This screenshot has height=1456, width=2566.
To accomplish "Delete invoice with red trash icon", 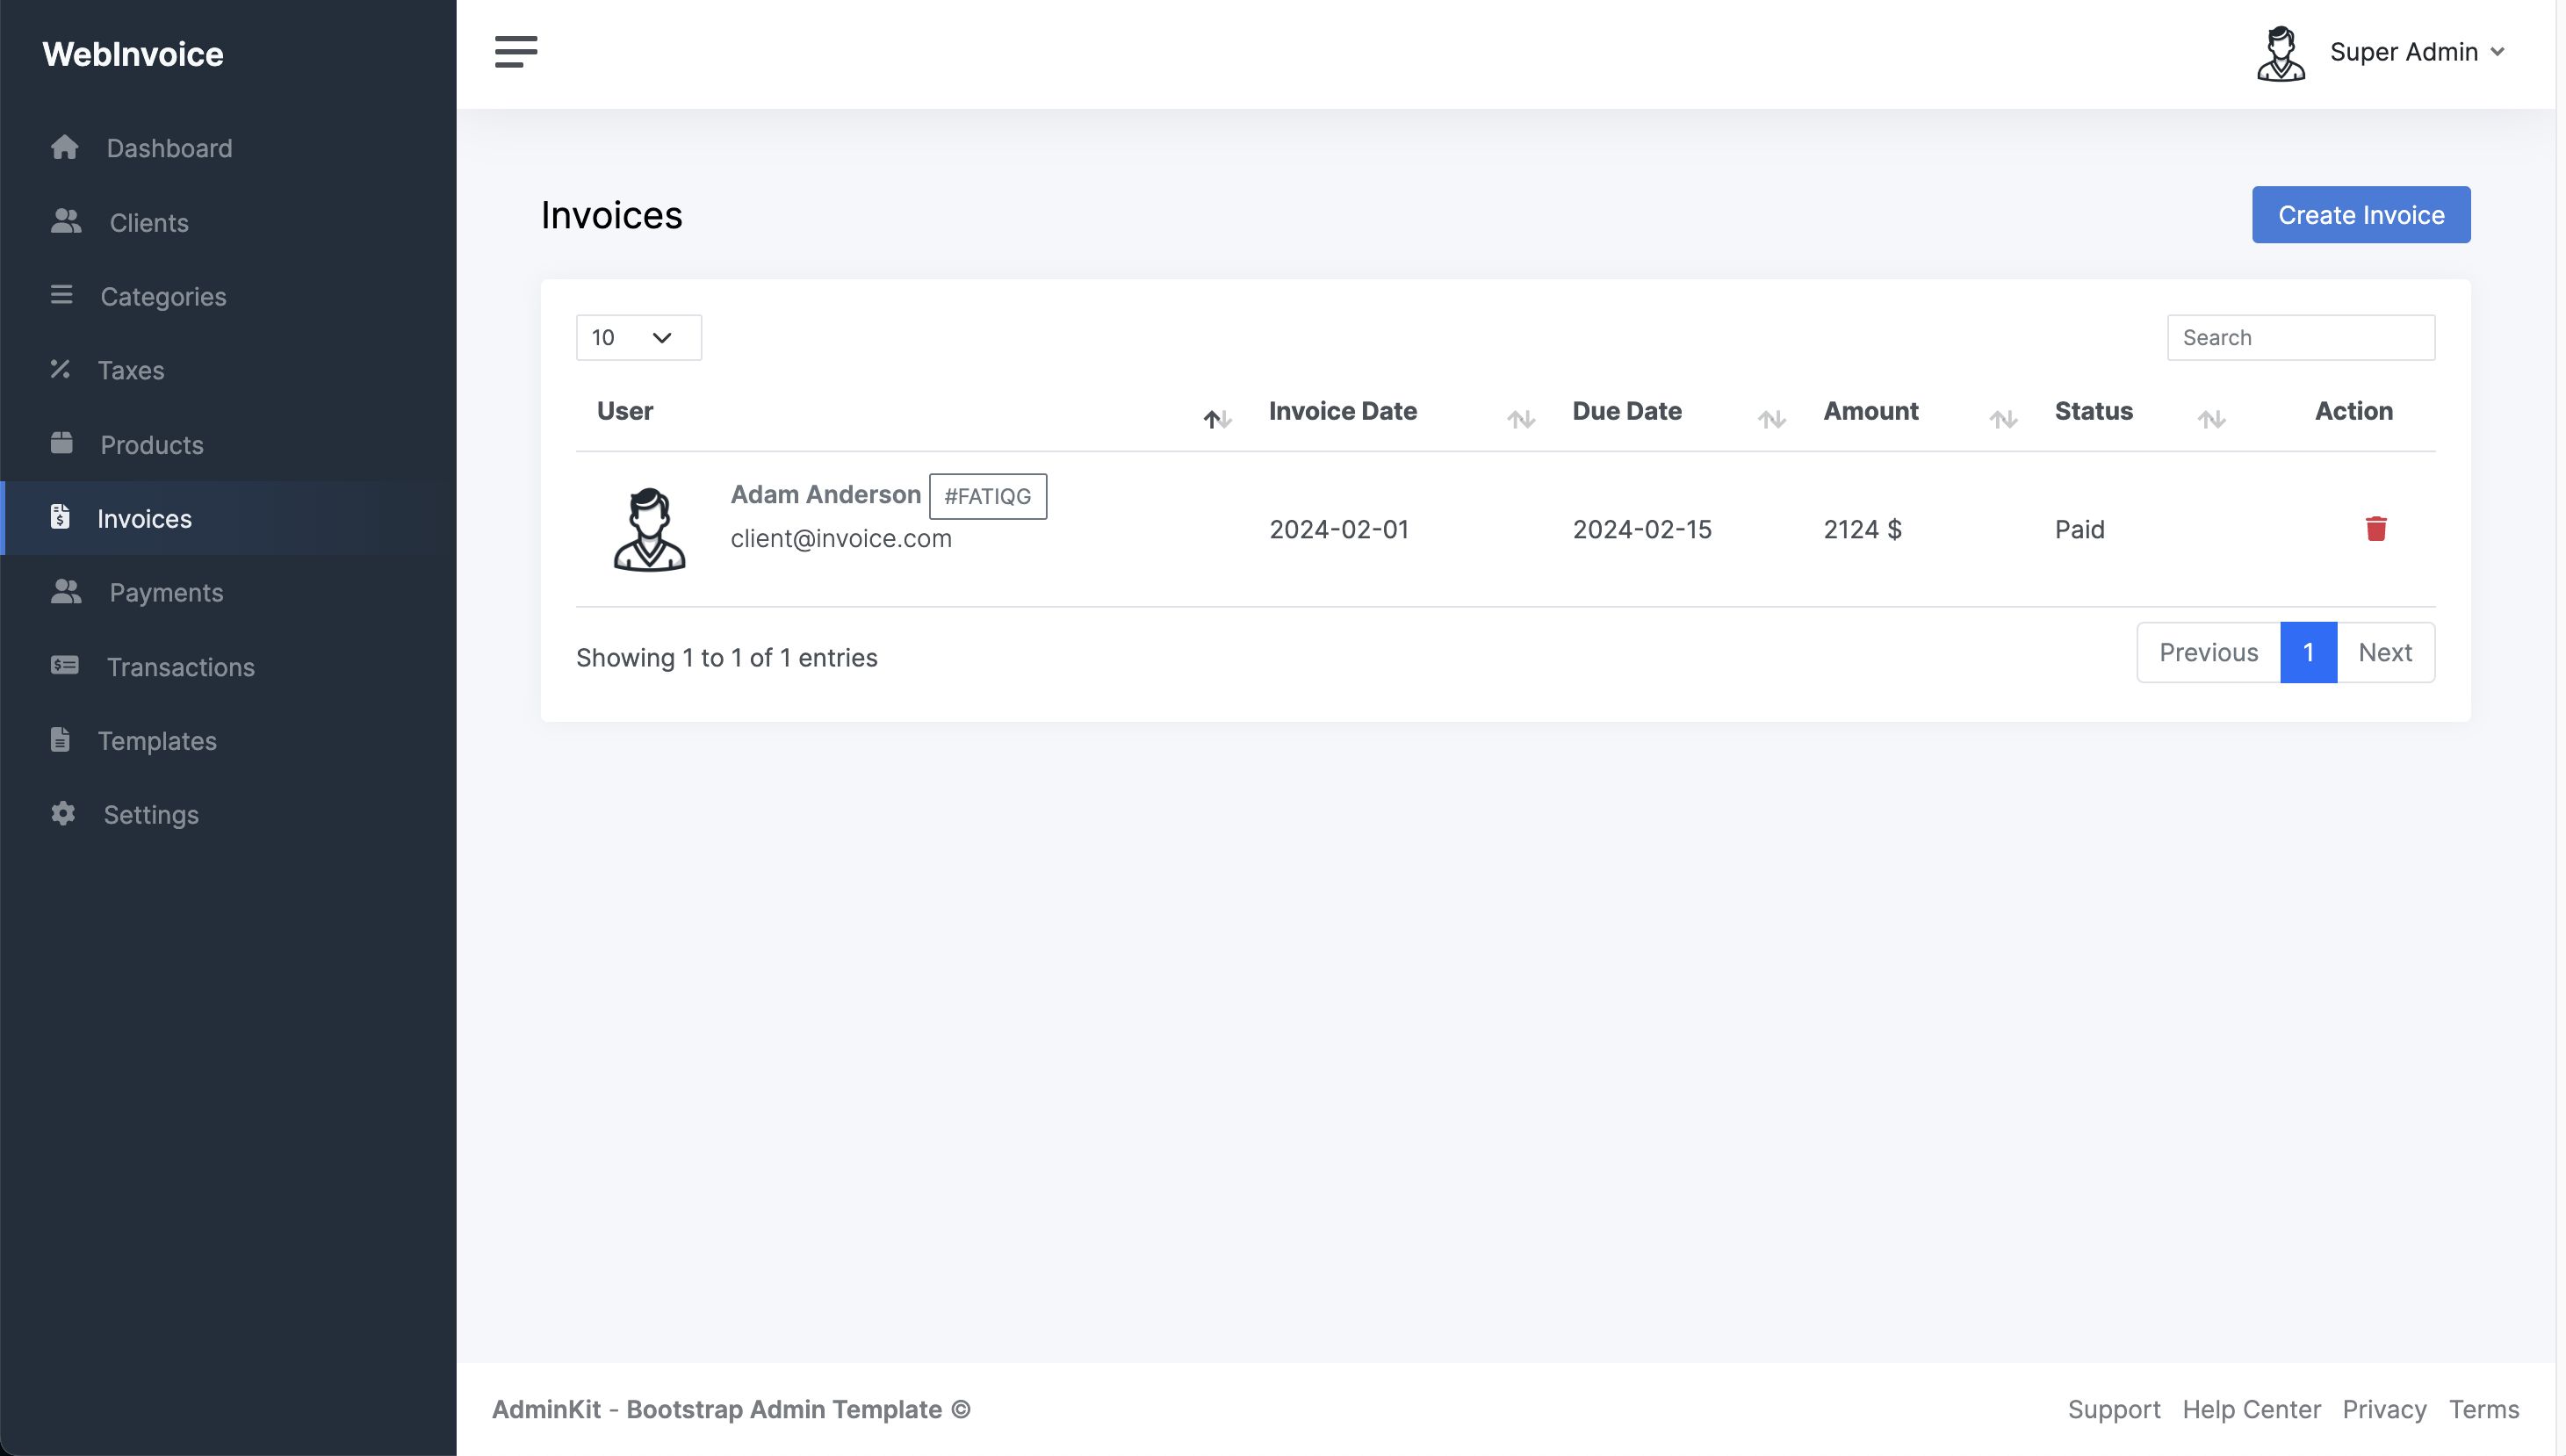I will click(2376, 528).
